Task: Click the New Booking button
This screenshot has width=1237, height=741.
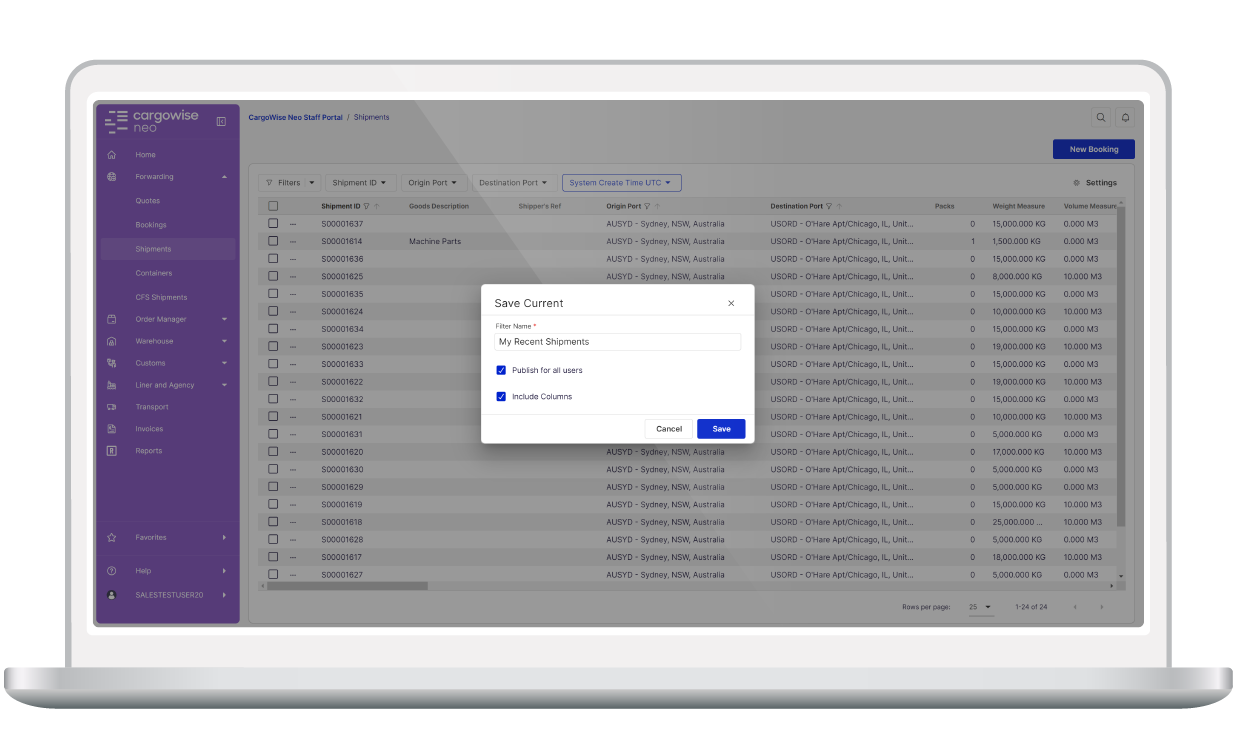Action: pos(1094,149)
